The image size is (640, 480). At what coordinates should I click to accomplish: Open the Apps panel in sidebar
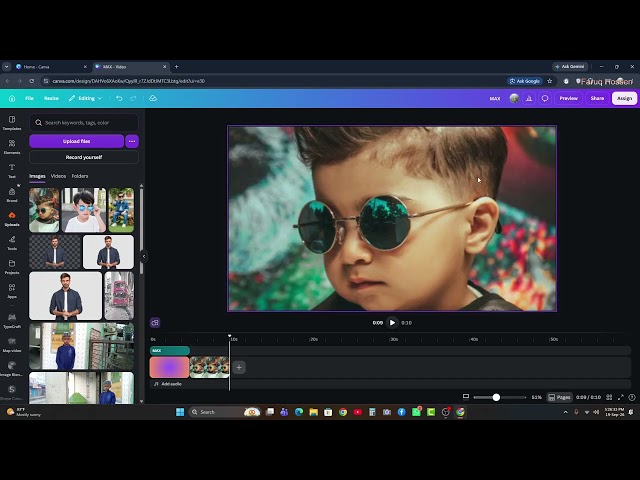click(12, 291)
